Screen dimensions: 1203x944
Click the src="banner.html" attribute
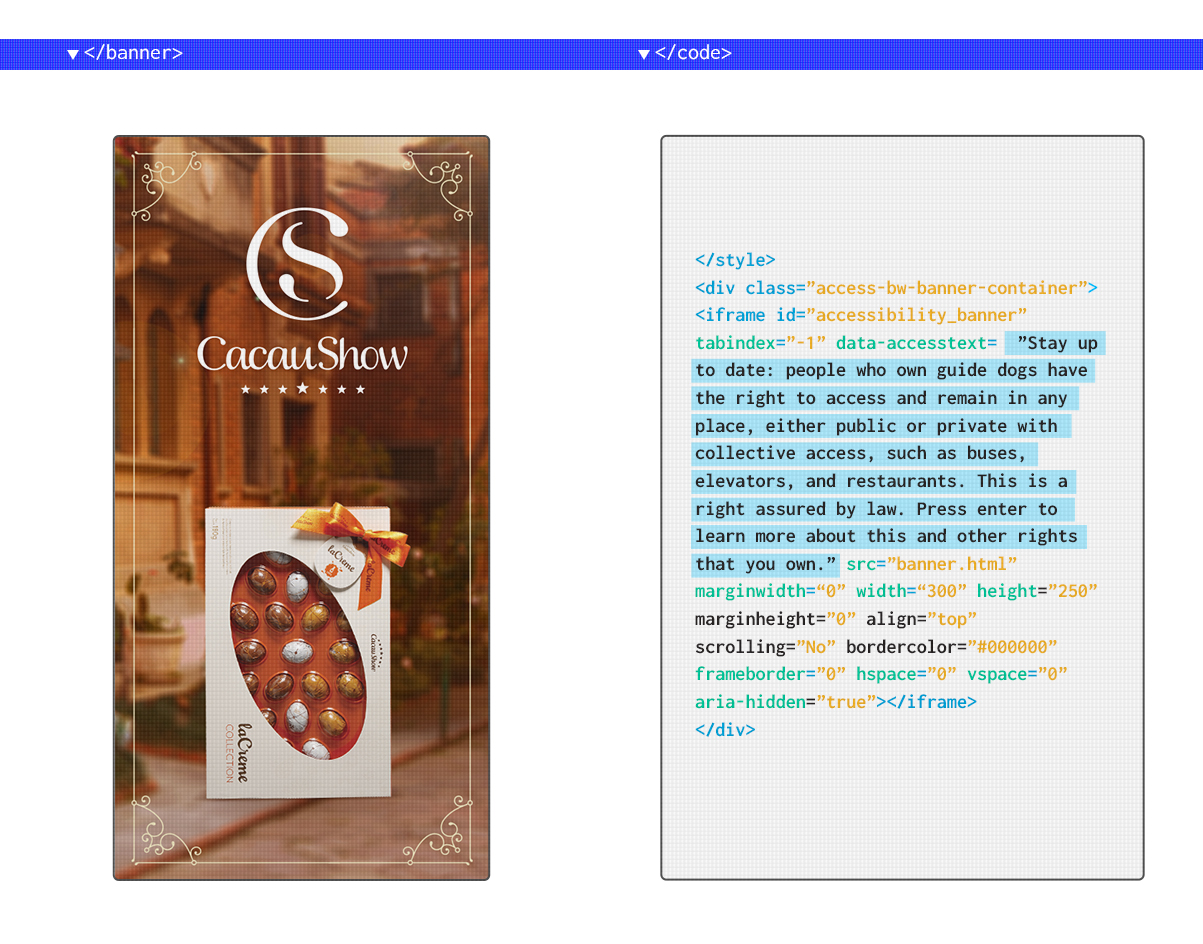point(931,564)
